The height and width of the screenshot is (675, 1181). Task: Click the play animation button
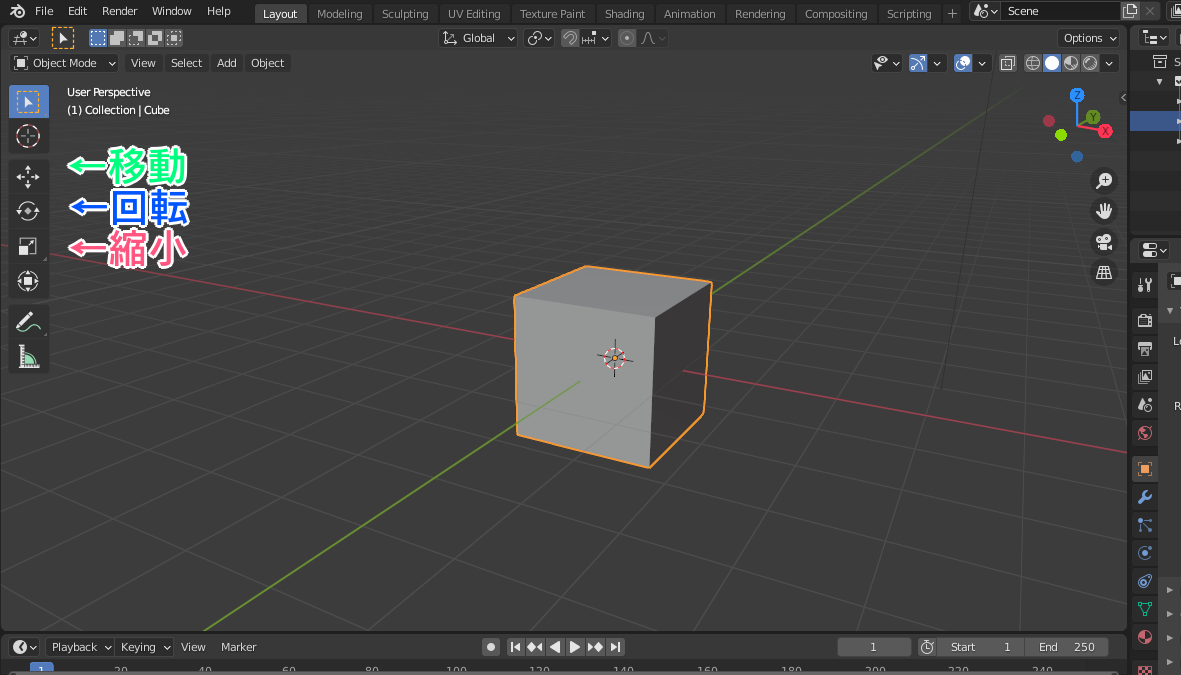575,647
